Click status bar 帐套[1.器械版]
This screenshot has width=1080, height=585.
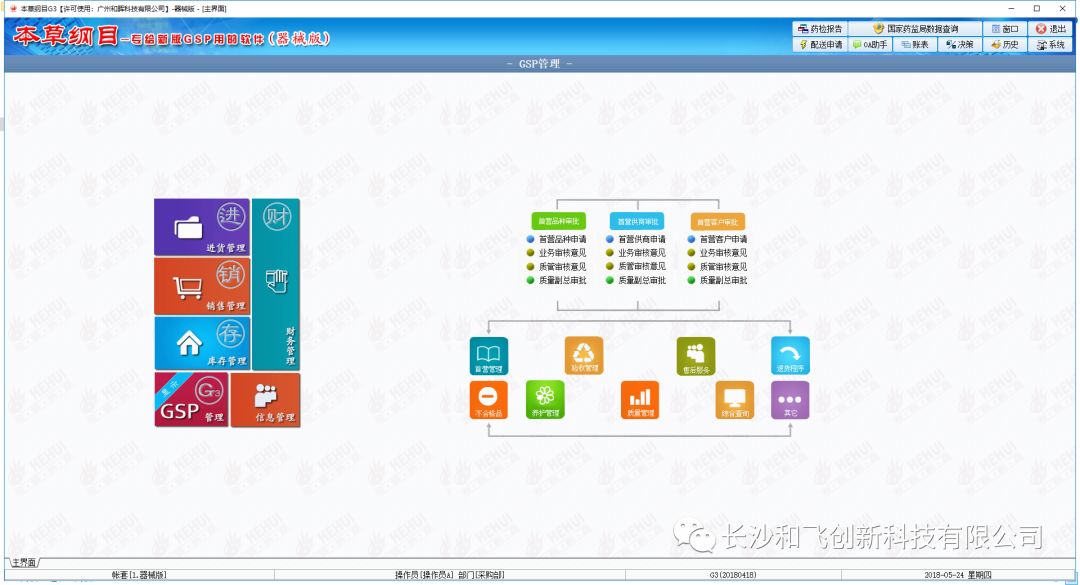pyautogui.click(x=139, y=575)
